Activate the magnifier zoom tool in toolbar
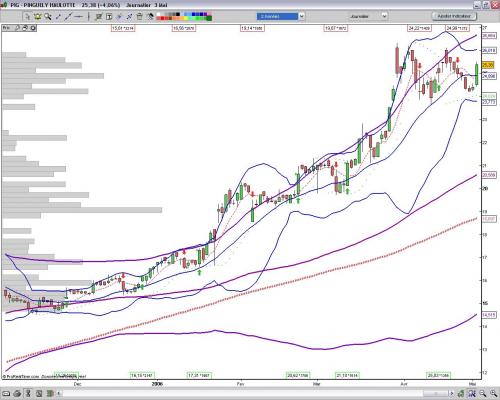The image size is (500, 400). [x=48, y=16]
